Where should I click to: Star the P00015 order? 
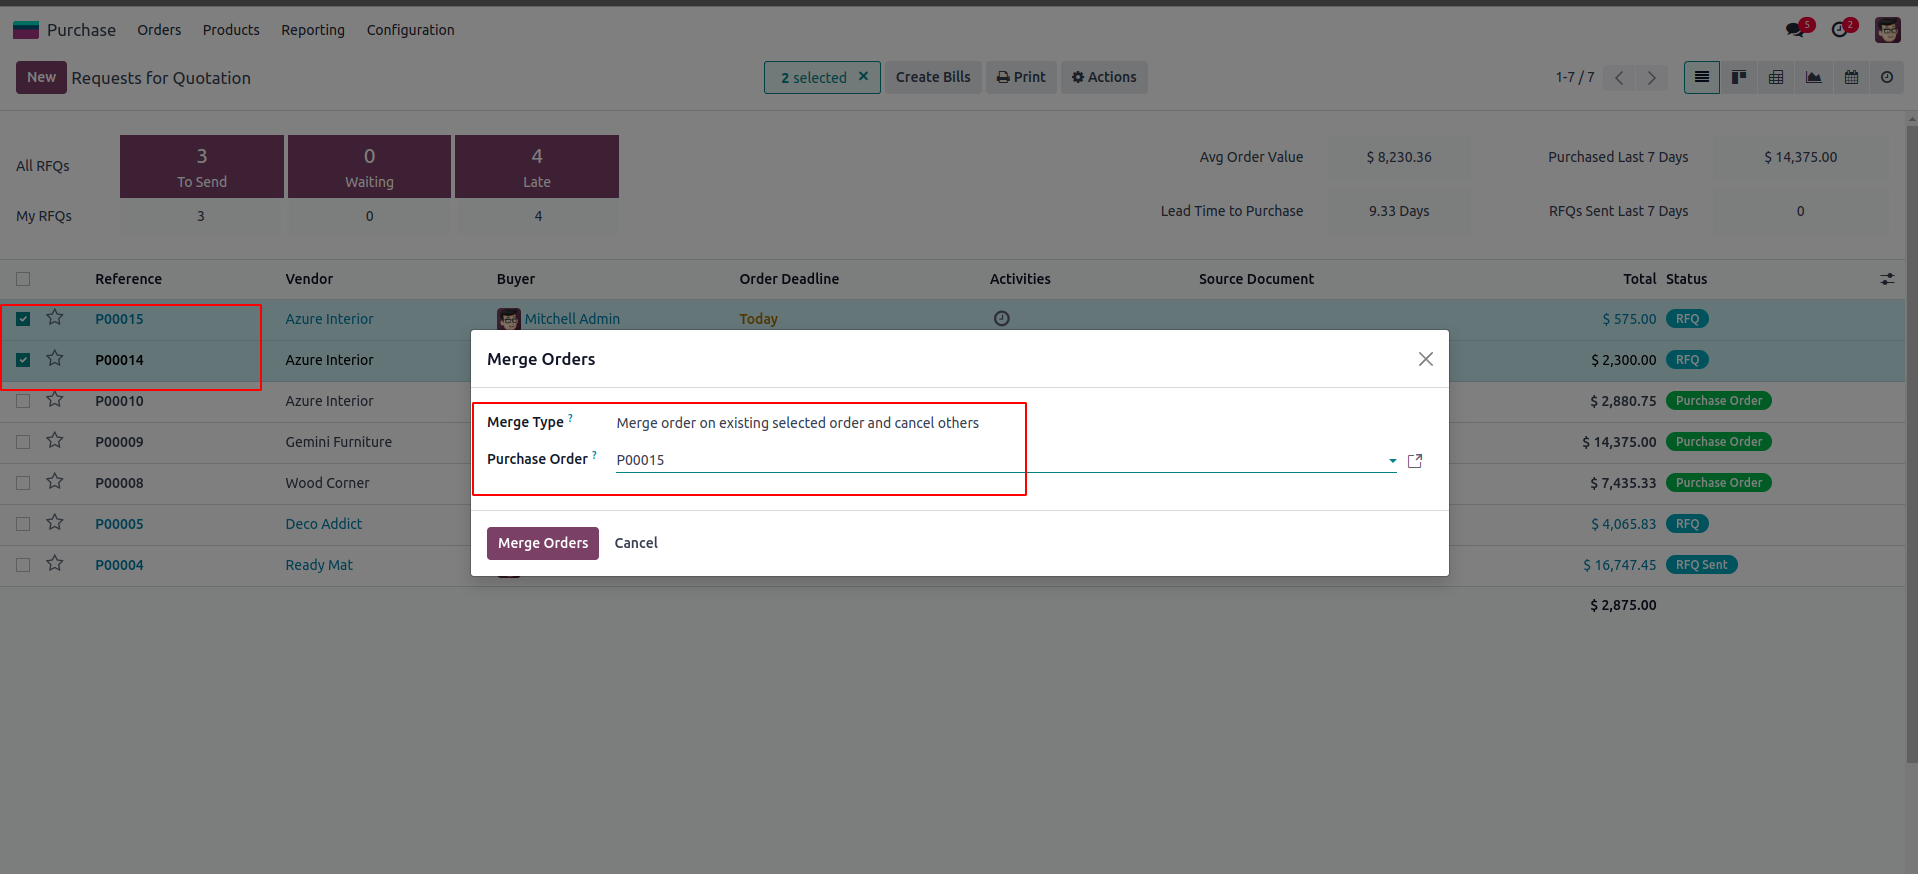pyautogui.click(x=55, y=318)
